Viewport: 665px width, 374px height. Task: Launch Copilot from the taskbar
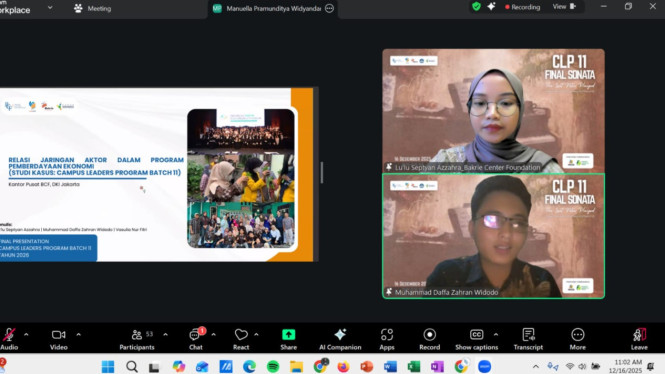(179, 366)
